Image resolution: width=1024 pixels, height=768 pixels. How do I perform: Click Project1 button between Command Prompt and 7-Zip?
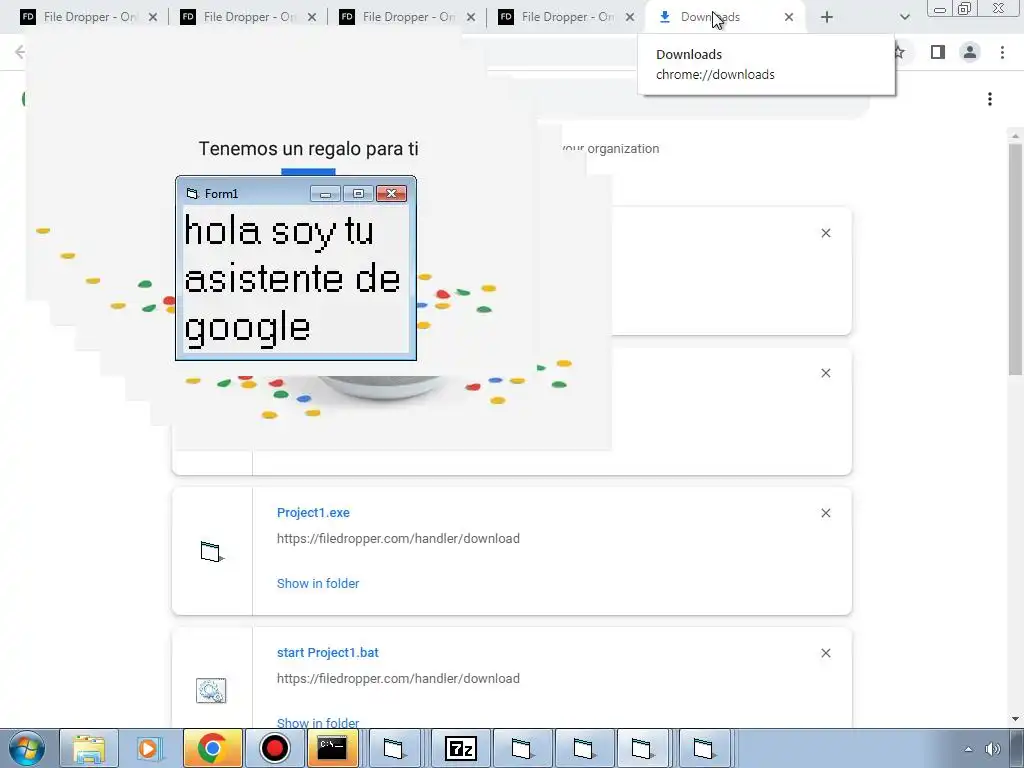(x=394, y=748)
